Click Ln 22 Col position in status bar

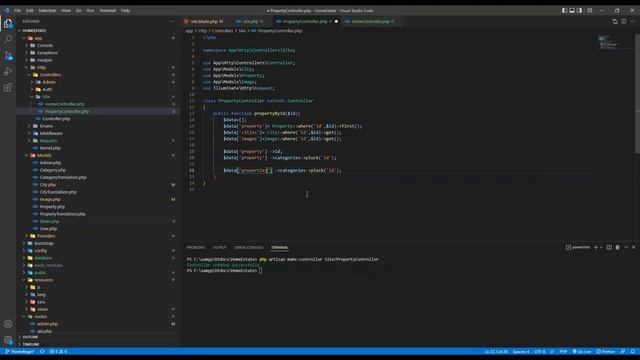pyautogui.click(x=496, y=351)
